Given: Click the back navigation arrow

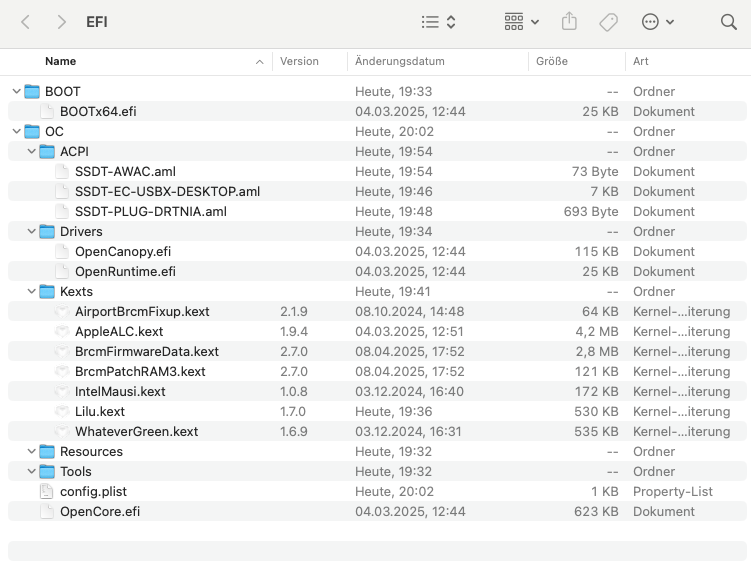Looking at the screenshot, I should (x=26, y=21).
